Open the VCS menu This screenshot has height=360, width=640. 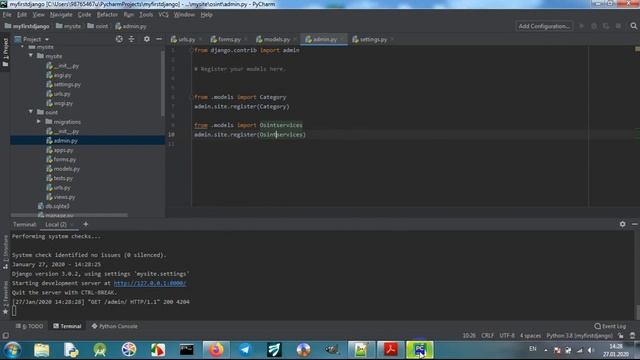[163, 15]
